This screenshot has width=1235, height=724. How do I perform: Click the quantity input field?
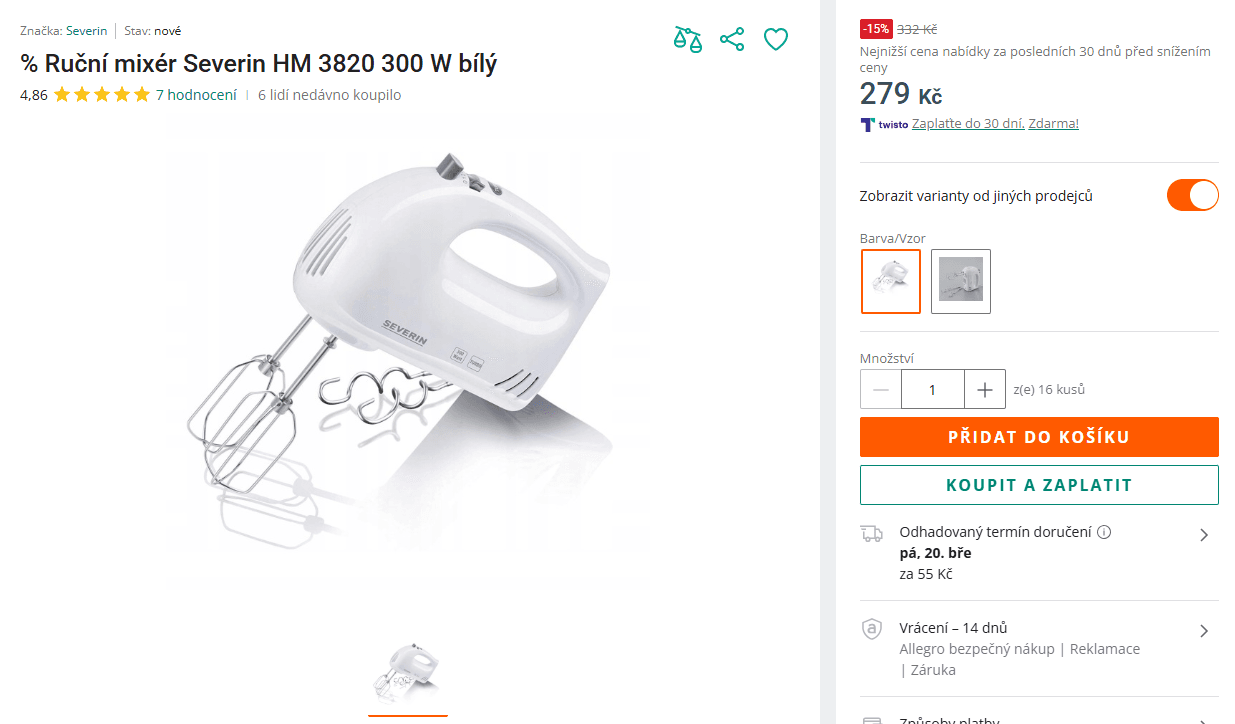coord(933,389)
